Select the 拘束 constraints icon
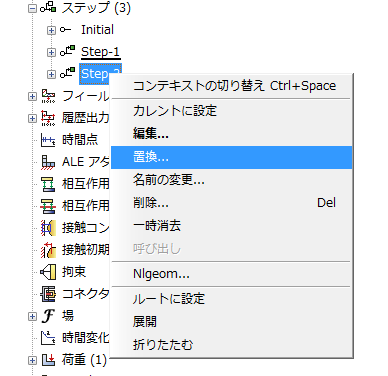Viewport: 388px width, 376px height. pyautogui.click(x=48, y=272)
